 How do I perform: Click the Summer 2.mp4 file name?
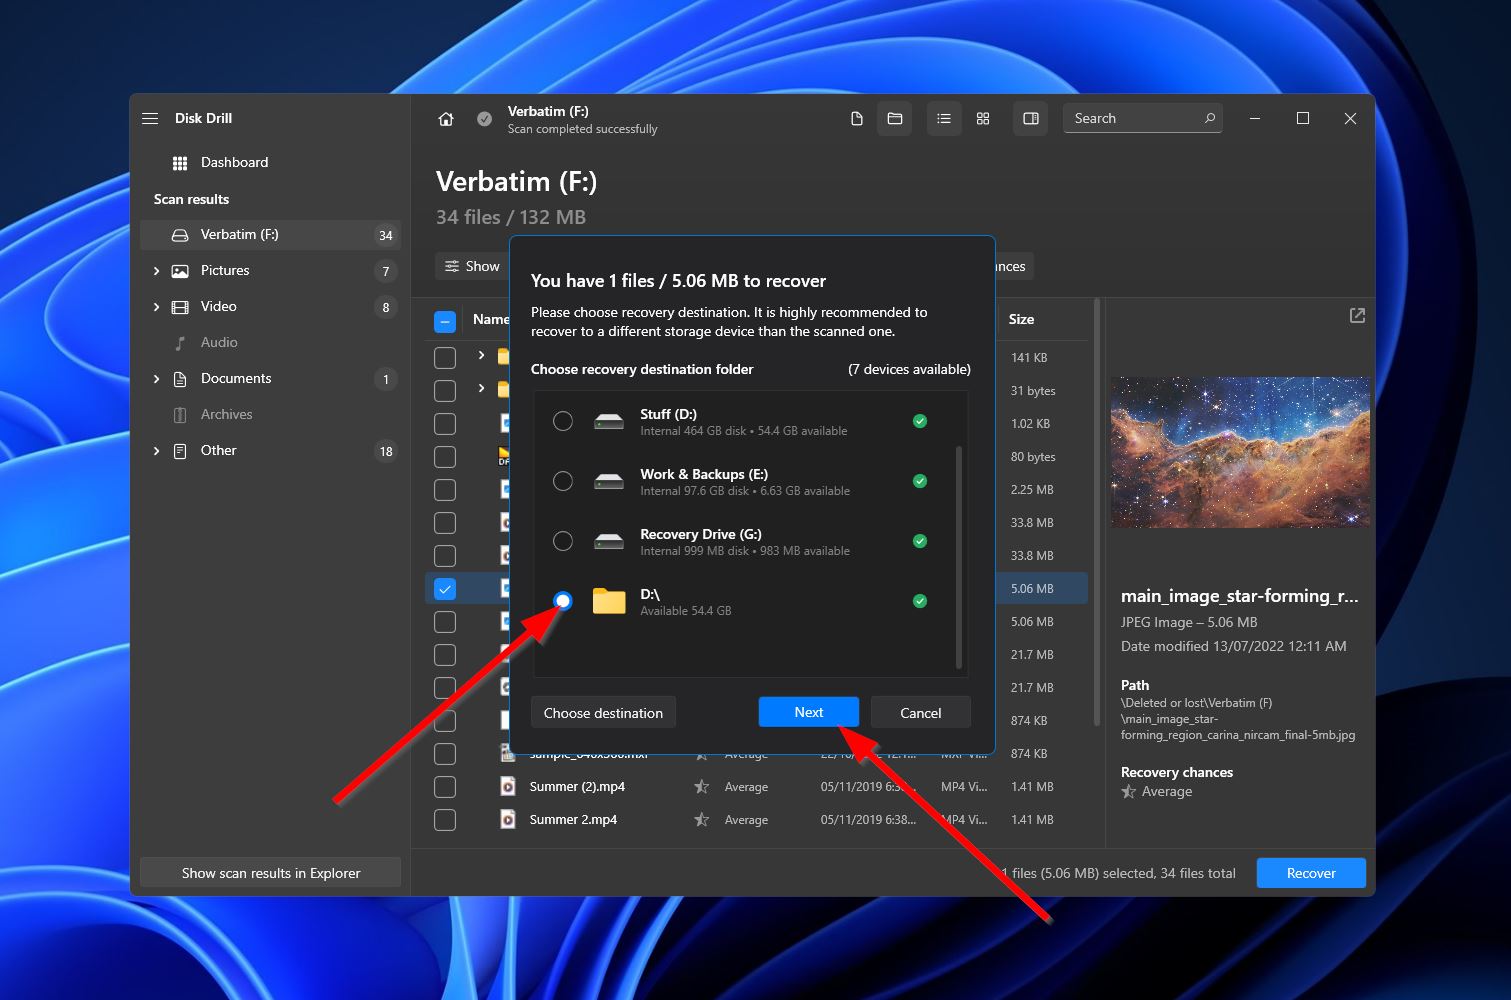573,820
